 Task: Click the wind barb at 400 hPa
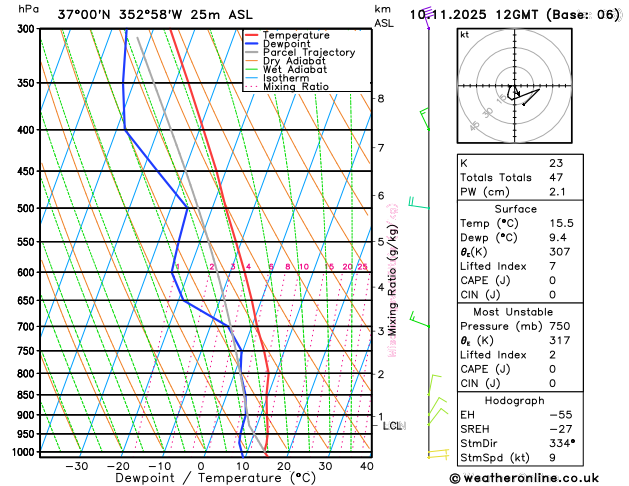pos(424,119)
